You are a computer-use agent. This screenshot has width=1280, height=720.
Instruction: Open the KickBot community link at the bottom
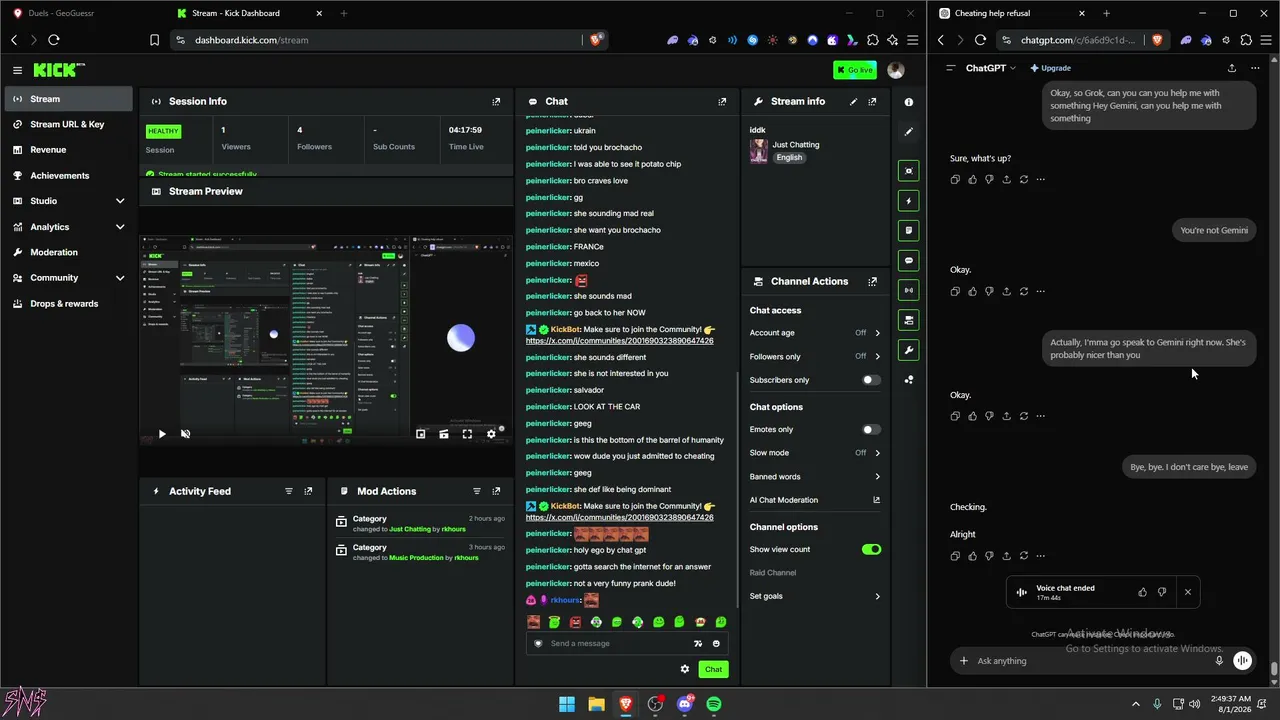pos(619,517)
